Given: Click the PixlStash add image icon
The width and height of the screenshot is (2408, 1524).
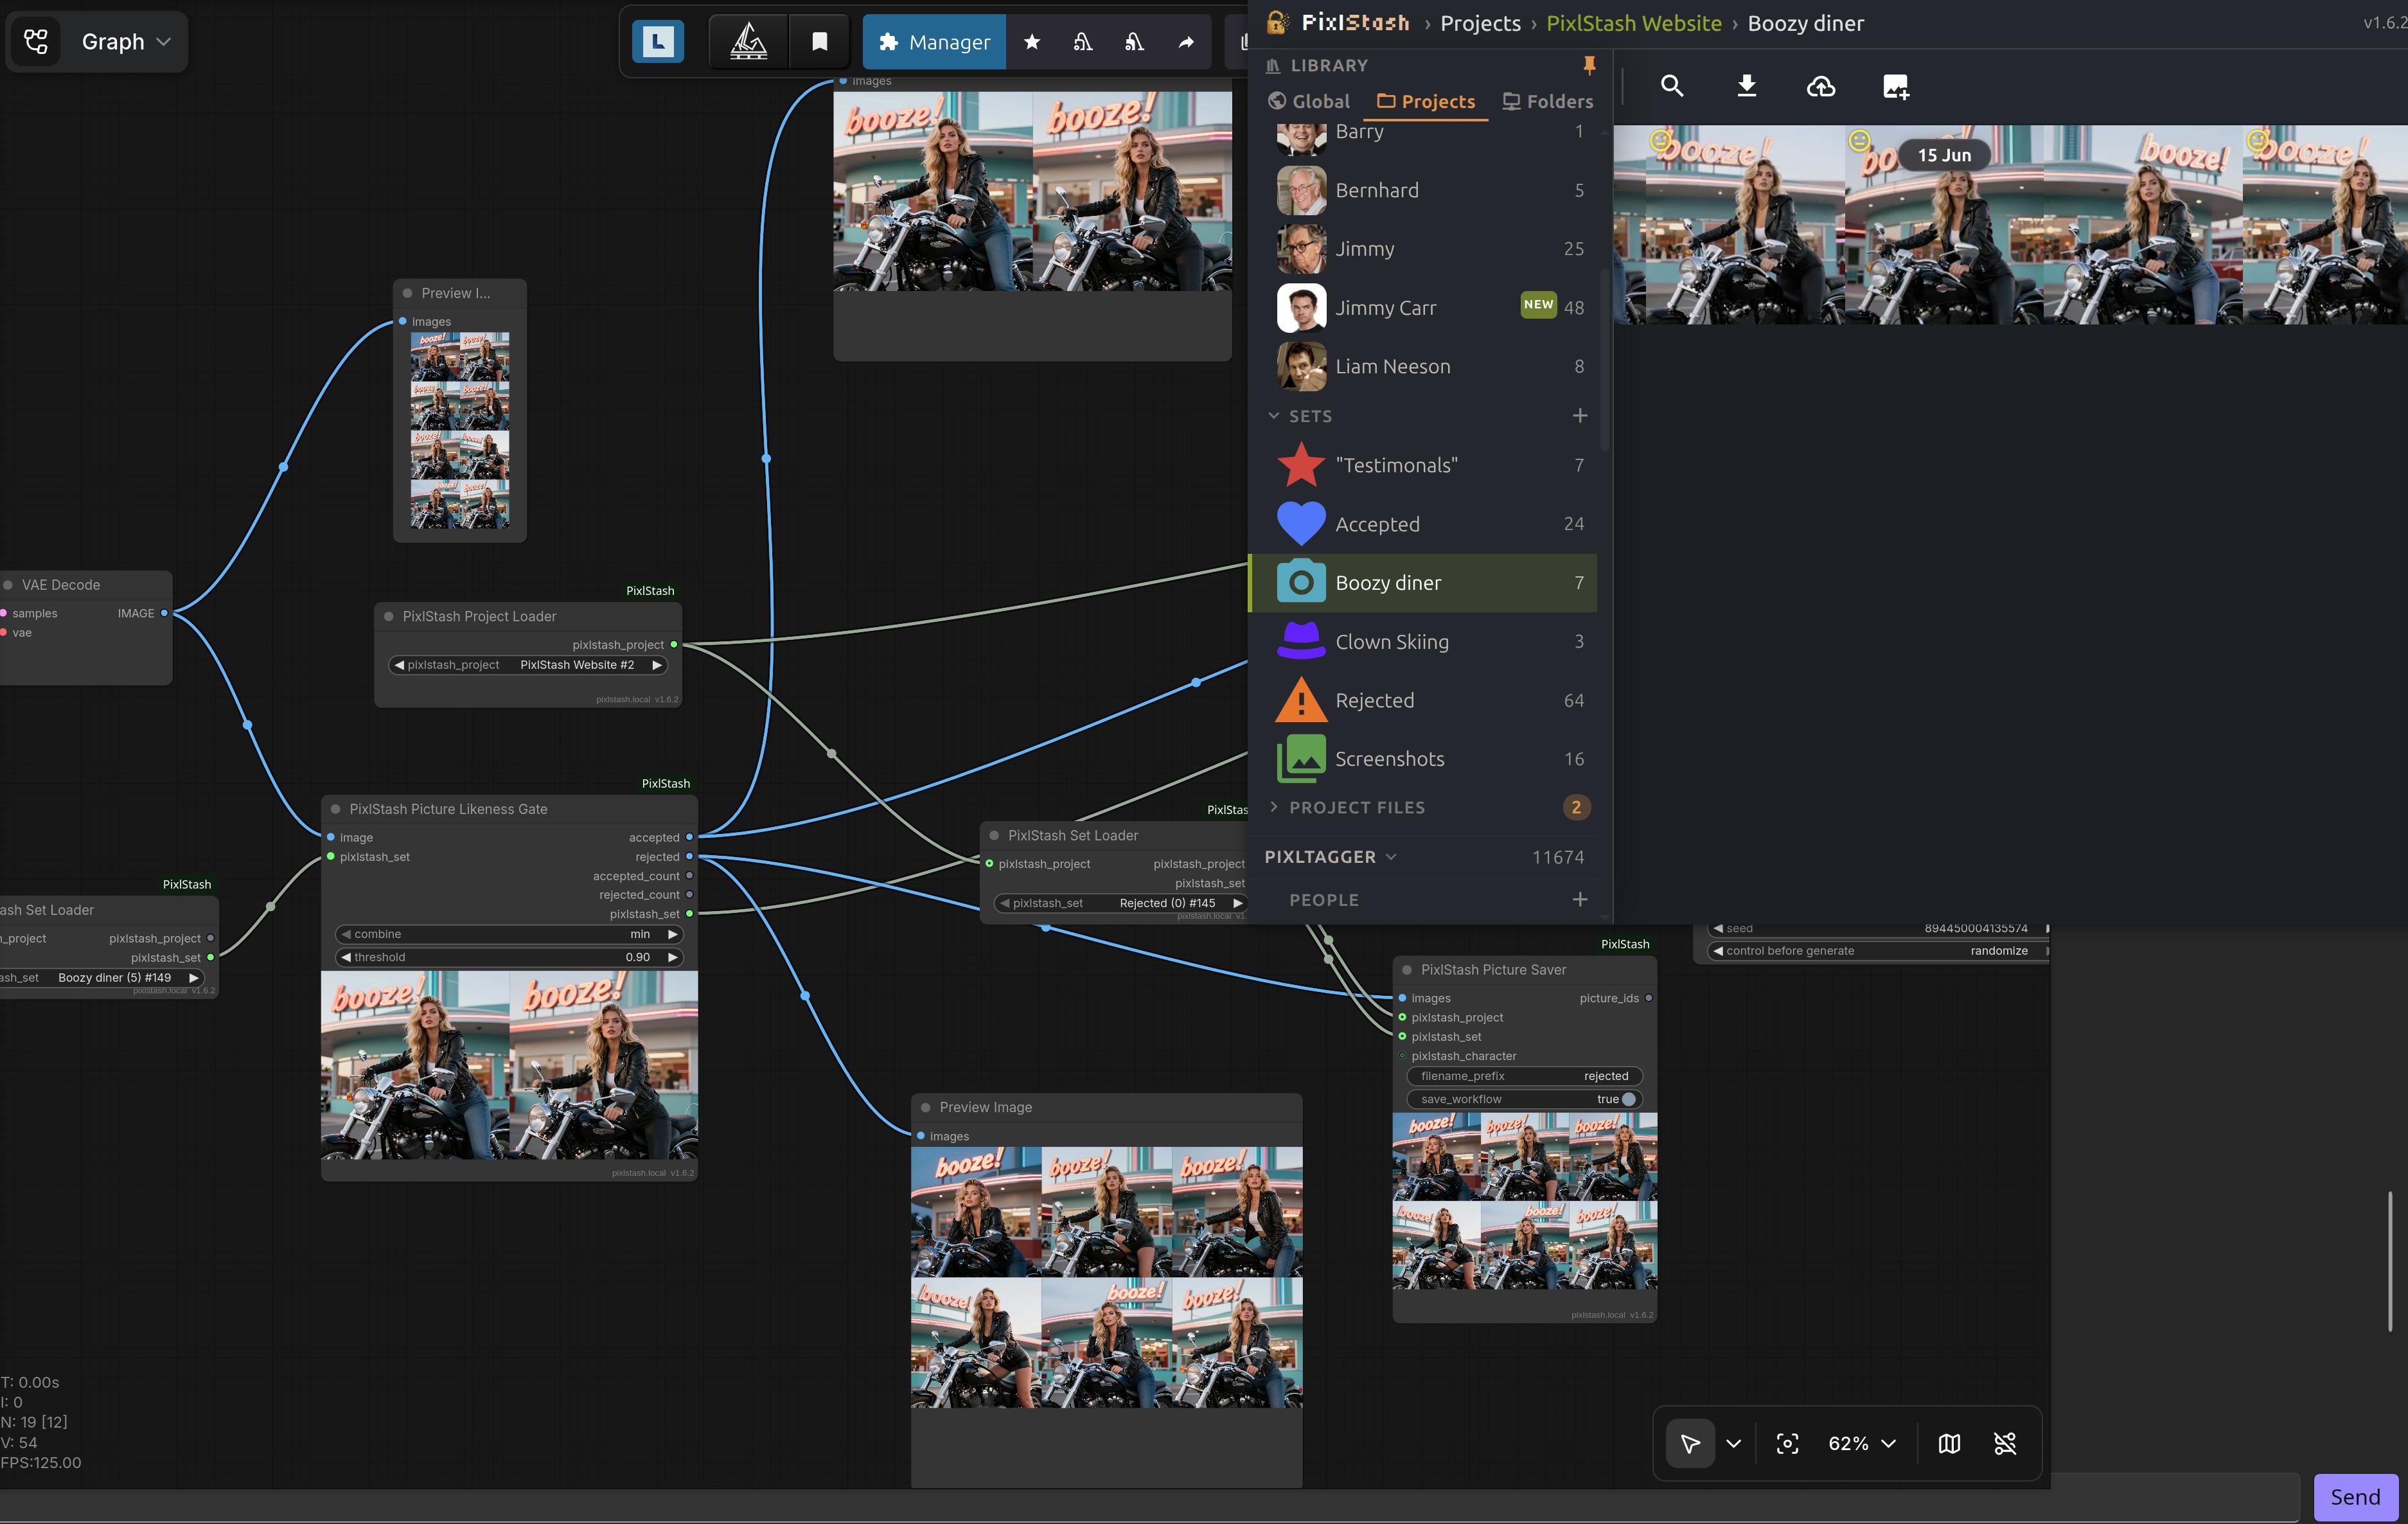Looking at the screenshot, I should click(x=1896, y=86).
